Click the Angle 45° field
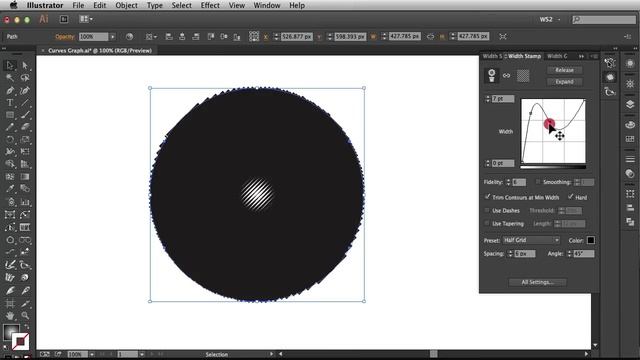 584,253
